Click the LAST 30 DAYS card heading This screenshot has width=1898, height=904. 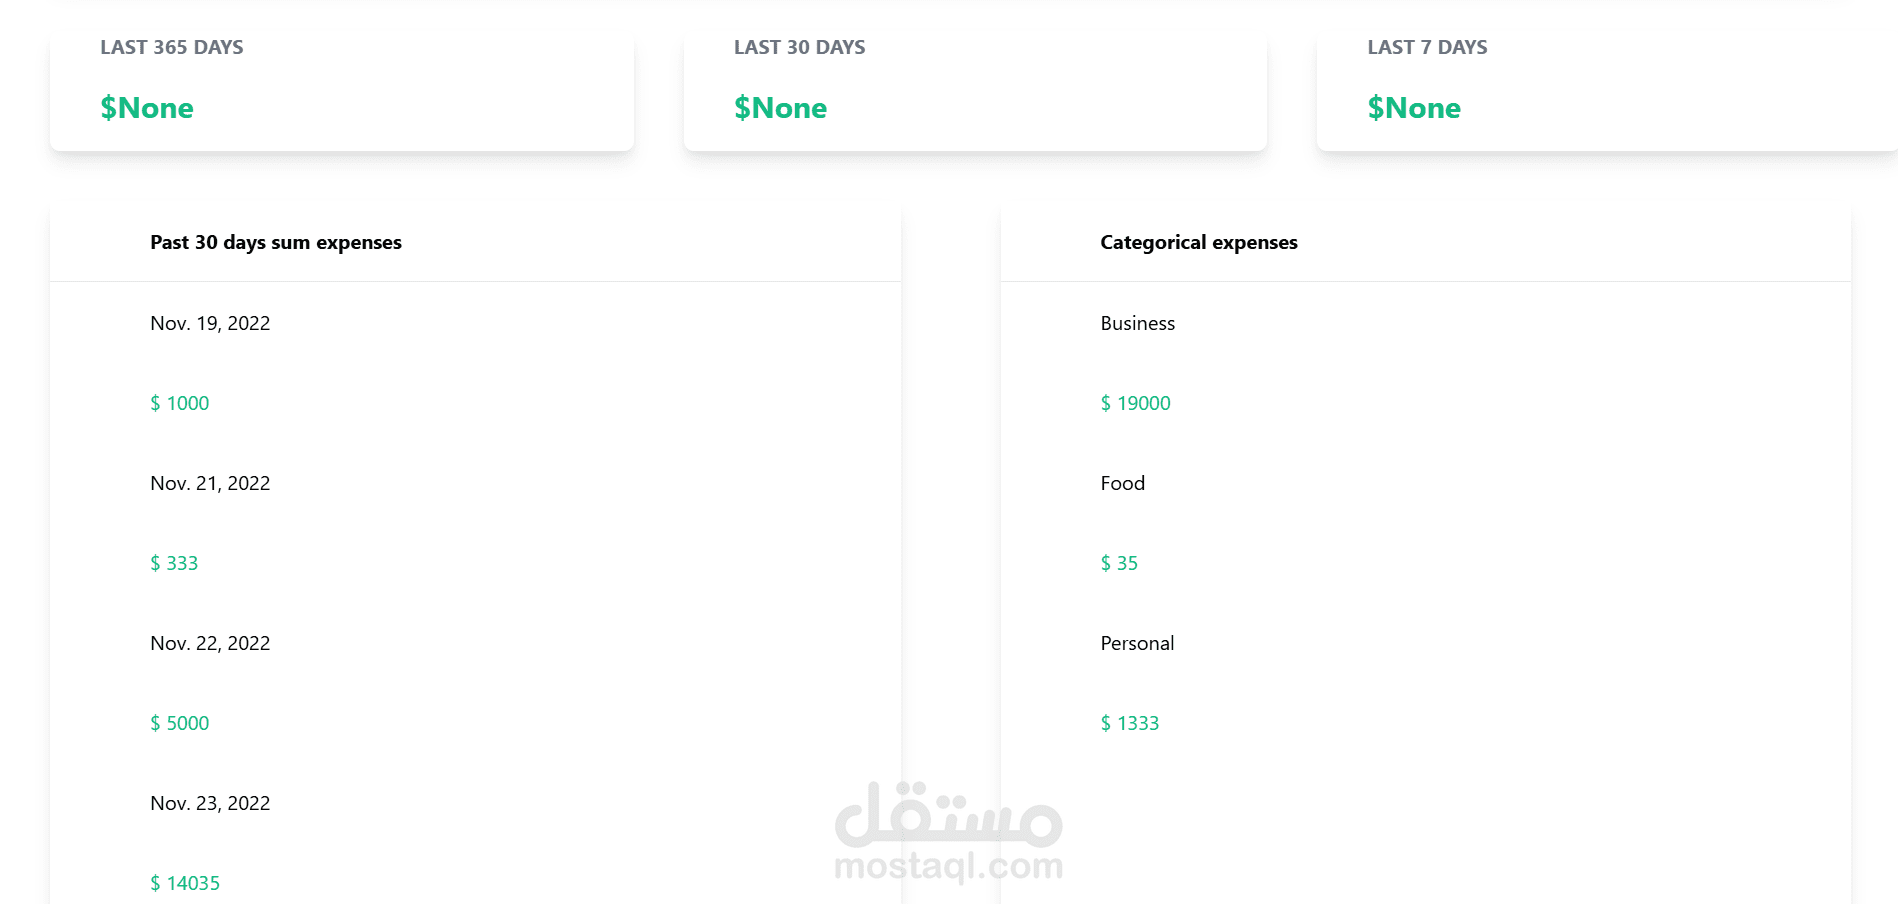pos(799,47)
